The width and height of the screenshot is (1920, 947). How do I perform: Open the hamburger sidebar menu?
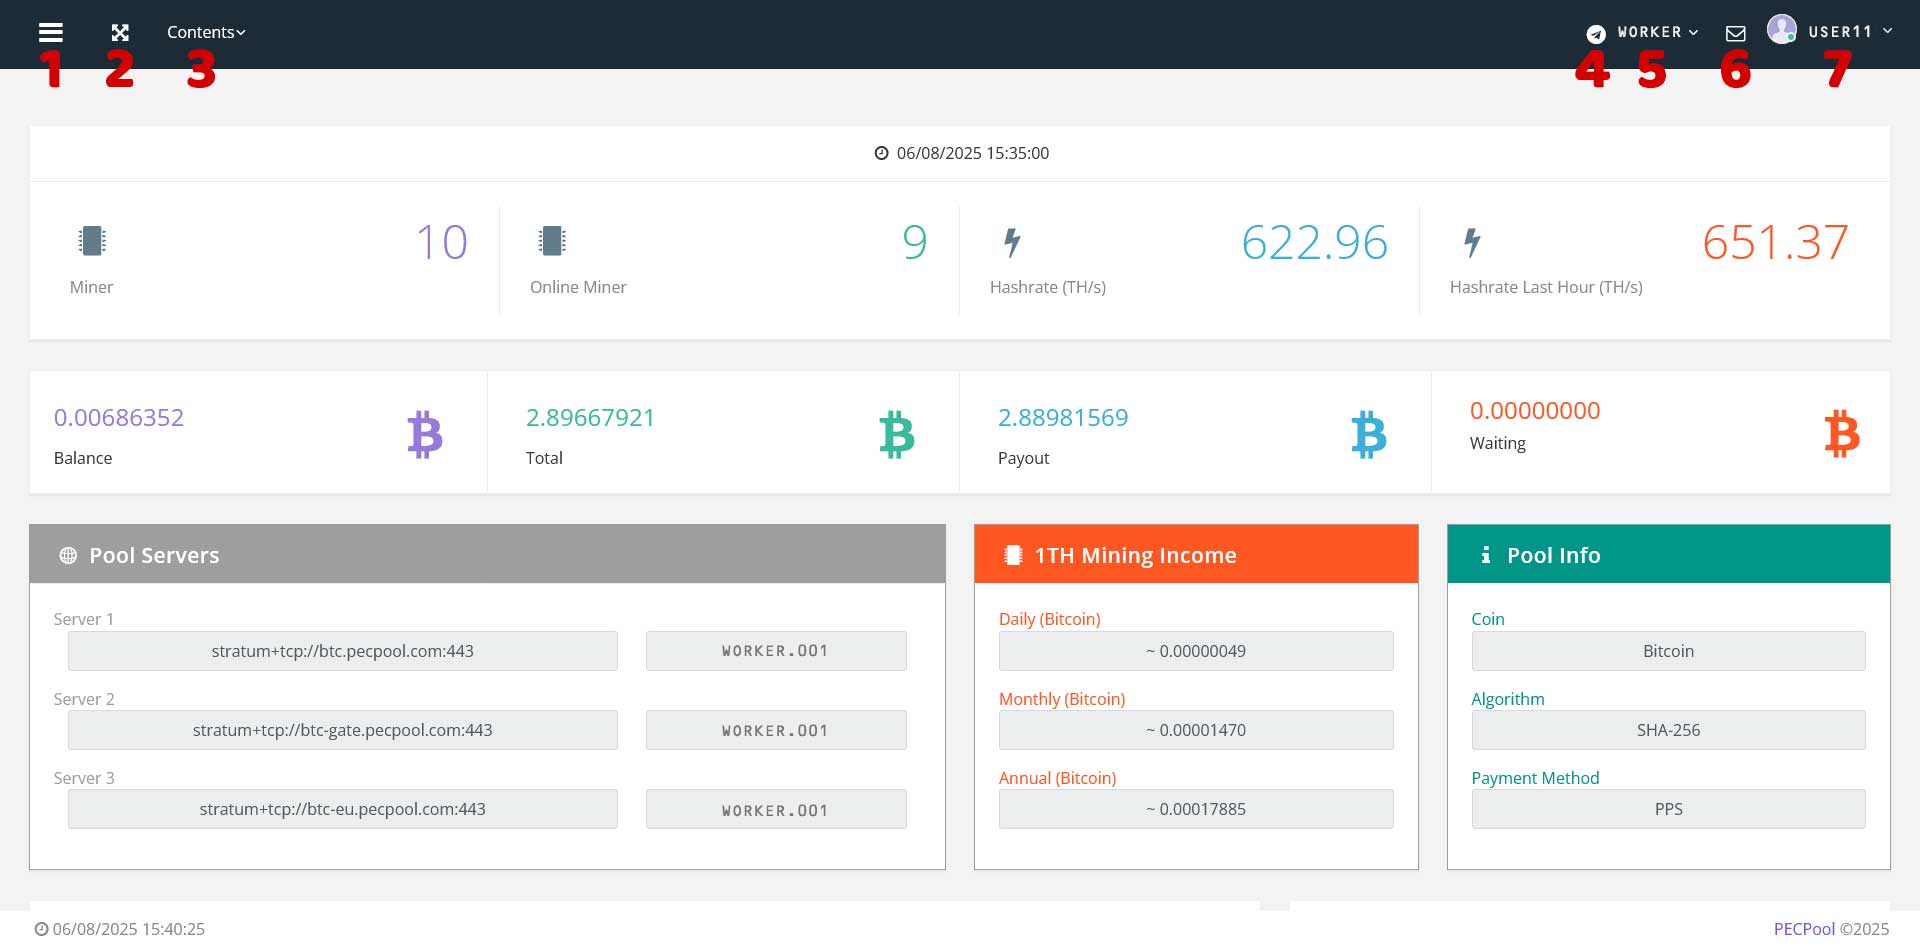coord(51,32)
